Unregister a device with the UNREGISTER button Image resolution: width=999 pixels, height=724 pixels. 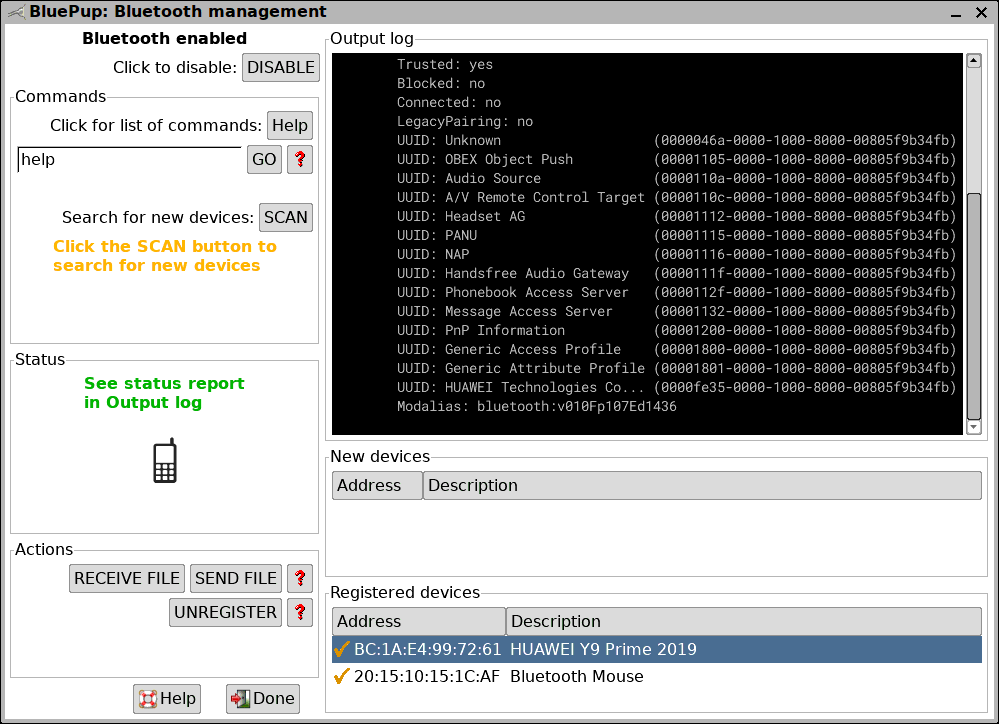pos(224,612)
